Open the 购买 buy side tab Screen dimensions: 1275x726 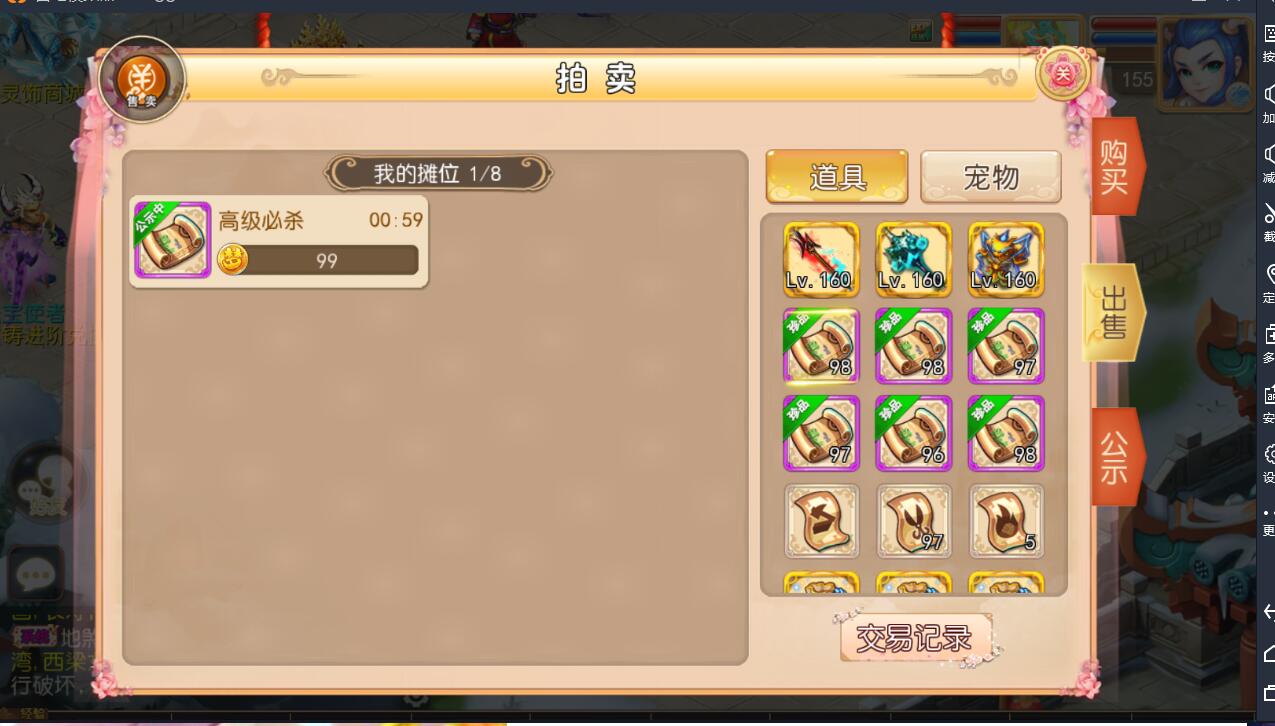pos(1114,167)
